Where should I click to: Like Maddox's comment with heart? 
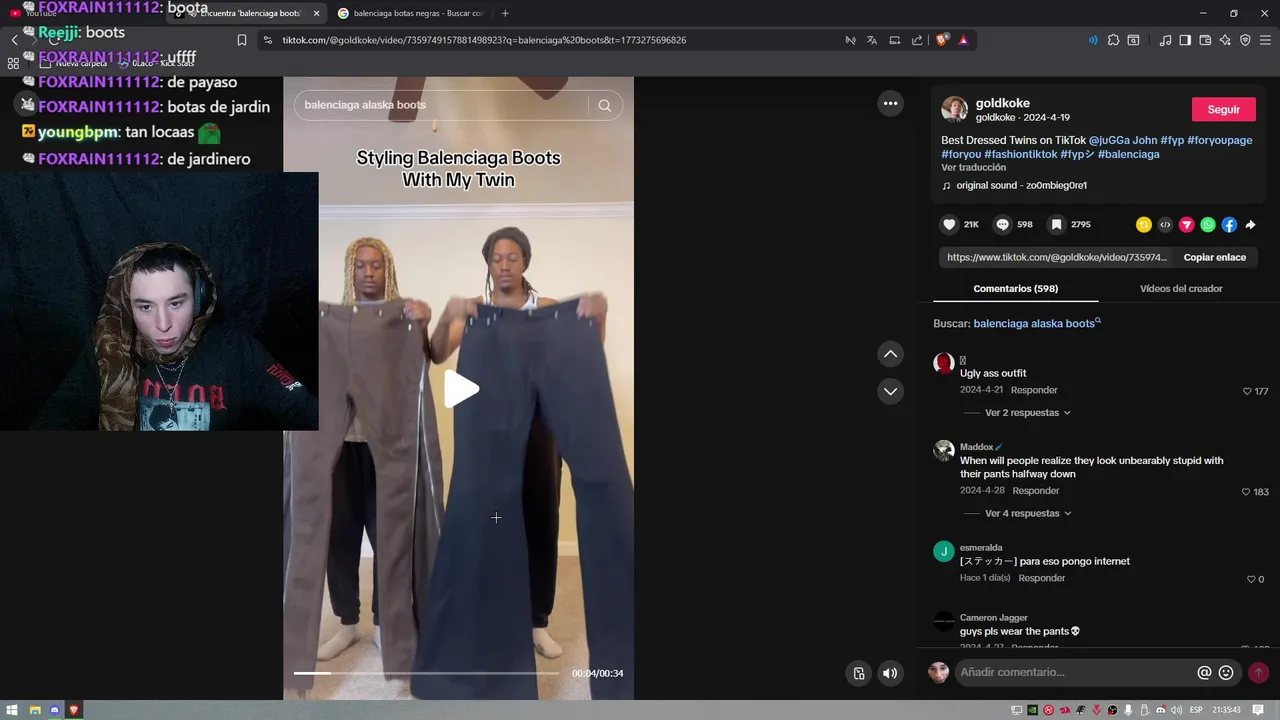tap(1246, 492)
